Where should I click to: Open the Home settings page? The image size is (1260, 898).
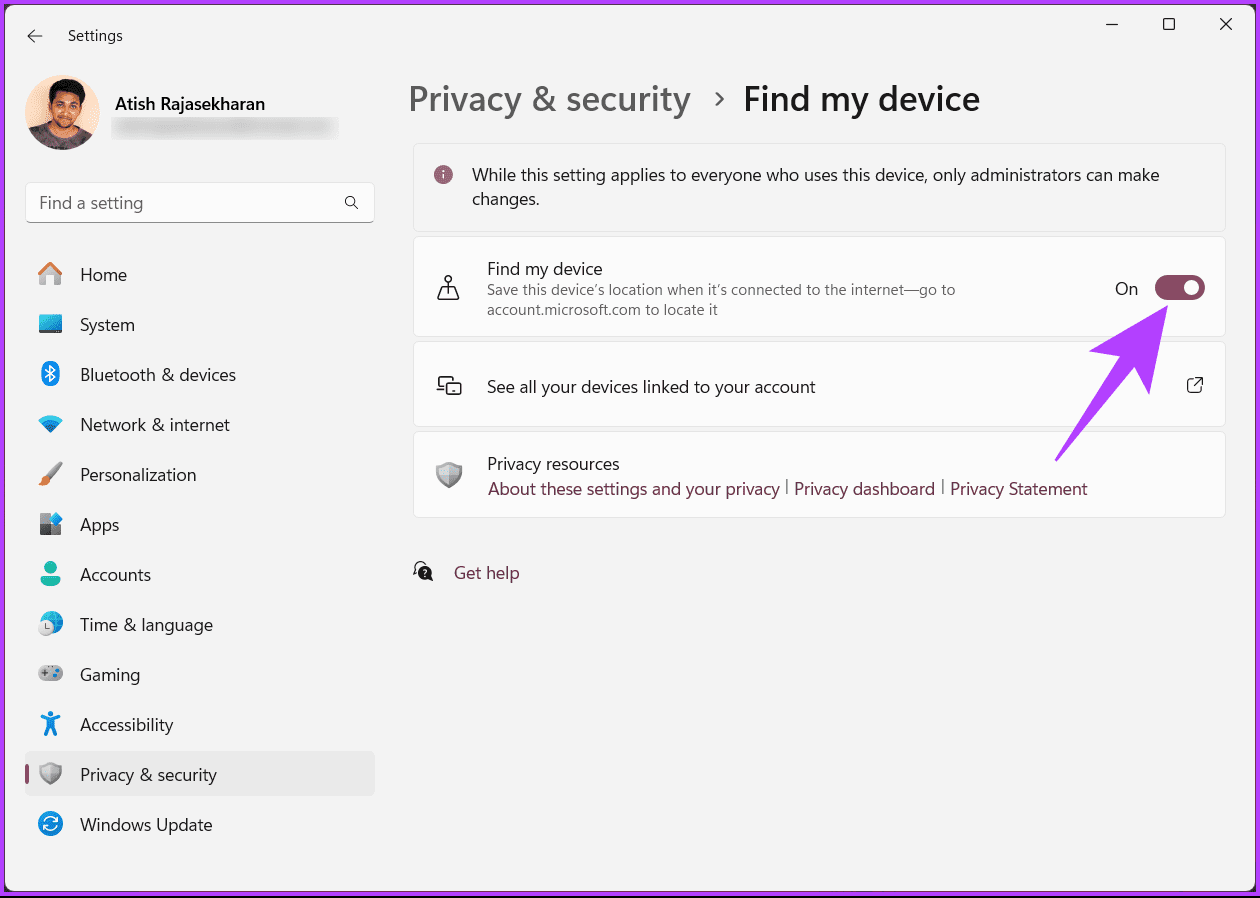tap(200, 275)
